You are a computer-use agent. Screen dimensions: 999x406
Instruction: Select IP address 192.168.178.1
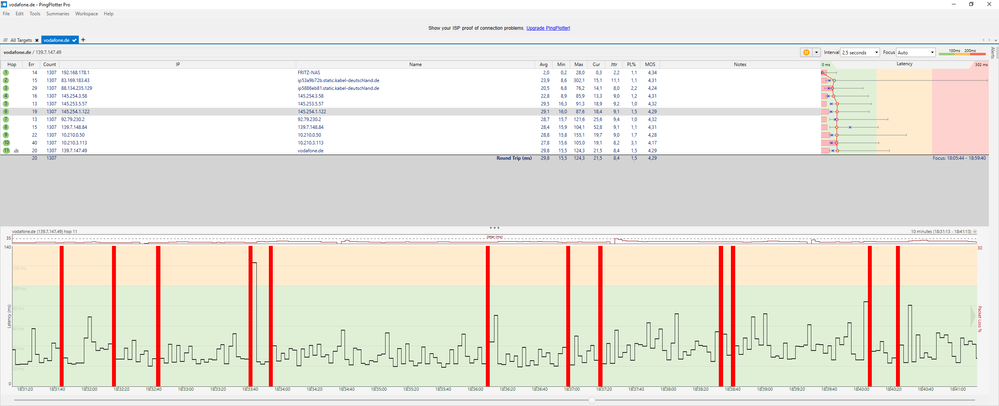tap(75, 73)
